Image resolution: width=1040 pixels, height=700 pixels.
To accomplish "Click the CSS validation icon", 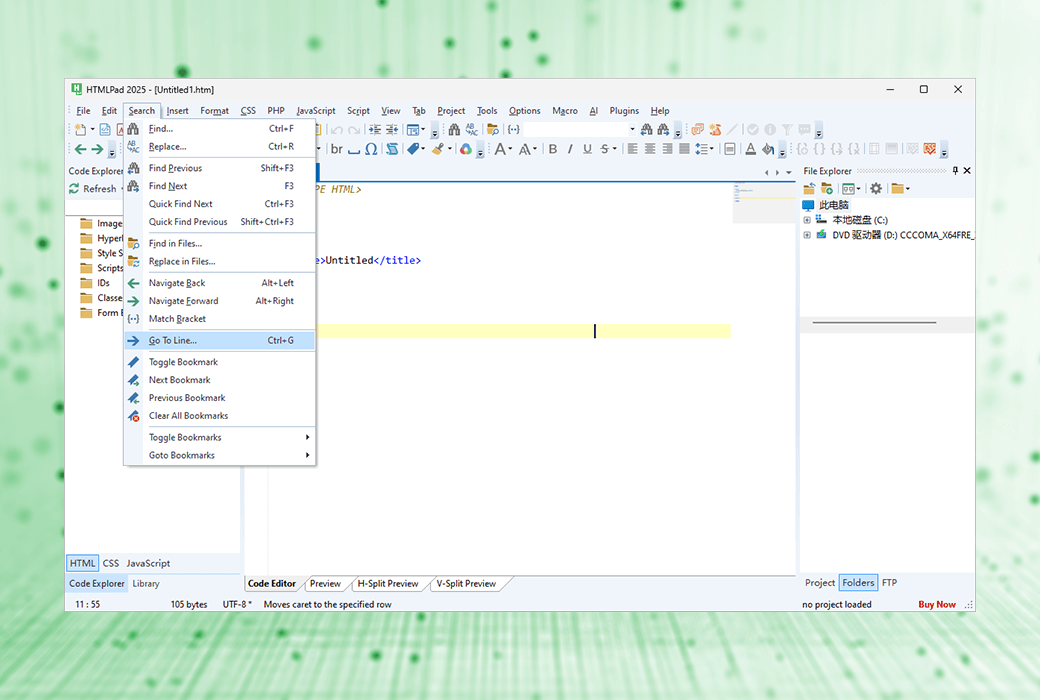I will coord(930,149).
